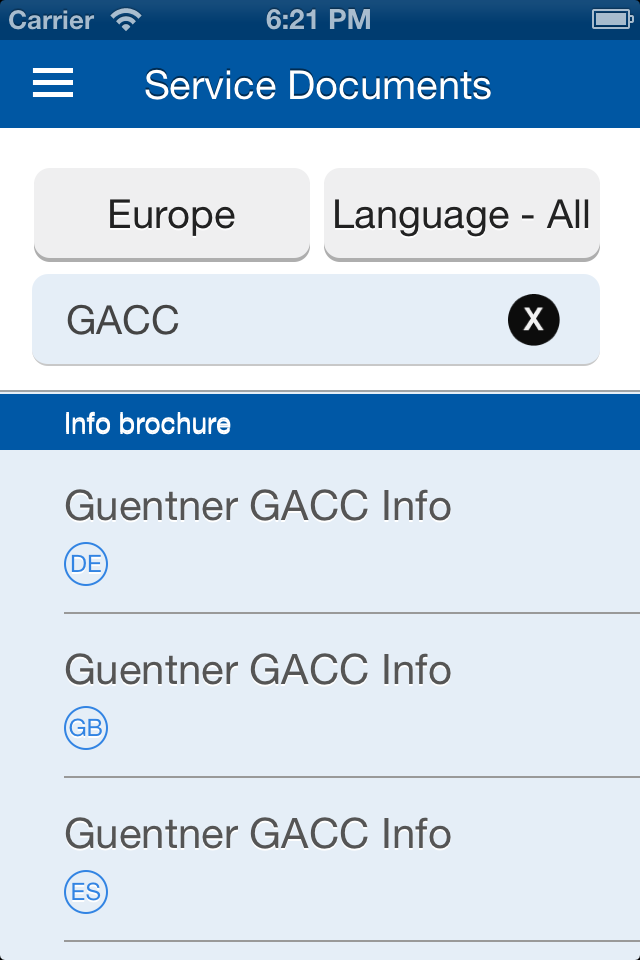640x960 pixels.
Task: Click the divider below the DE entry
Action: (352, 612)
